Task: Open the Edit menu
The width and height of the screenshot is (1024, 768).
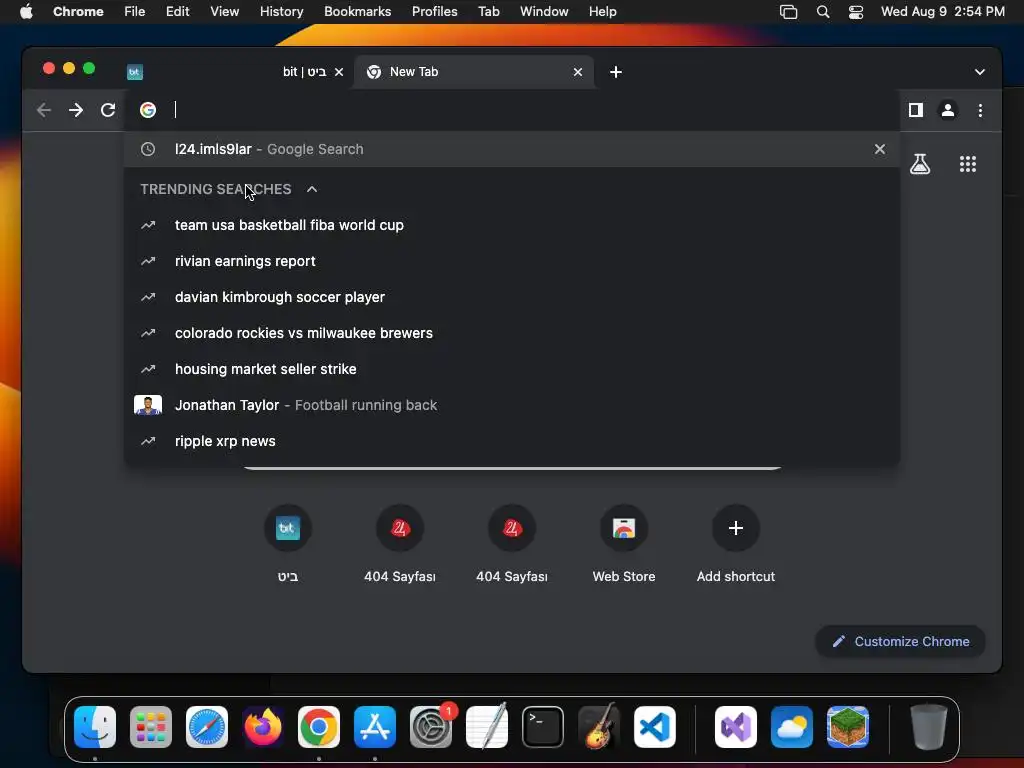Action: [x=177, y=11]
